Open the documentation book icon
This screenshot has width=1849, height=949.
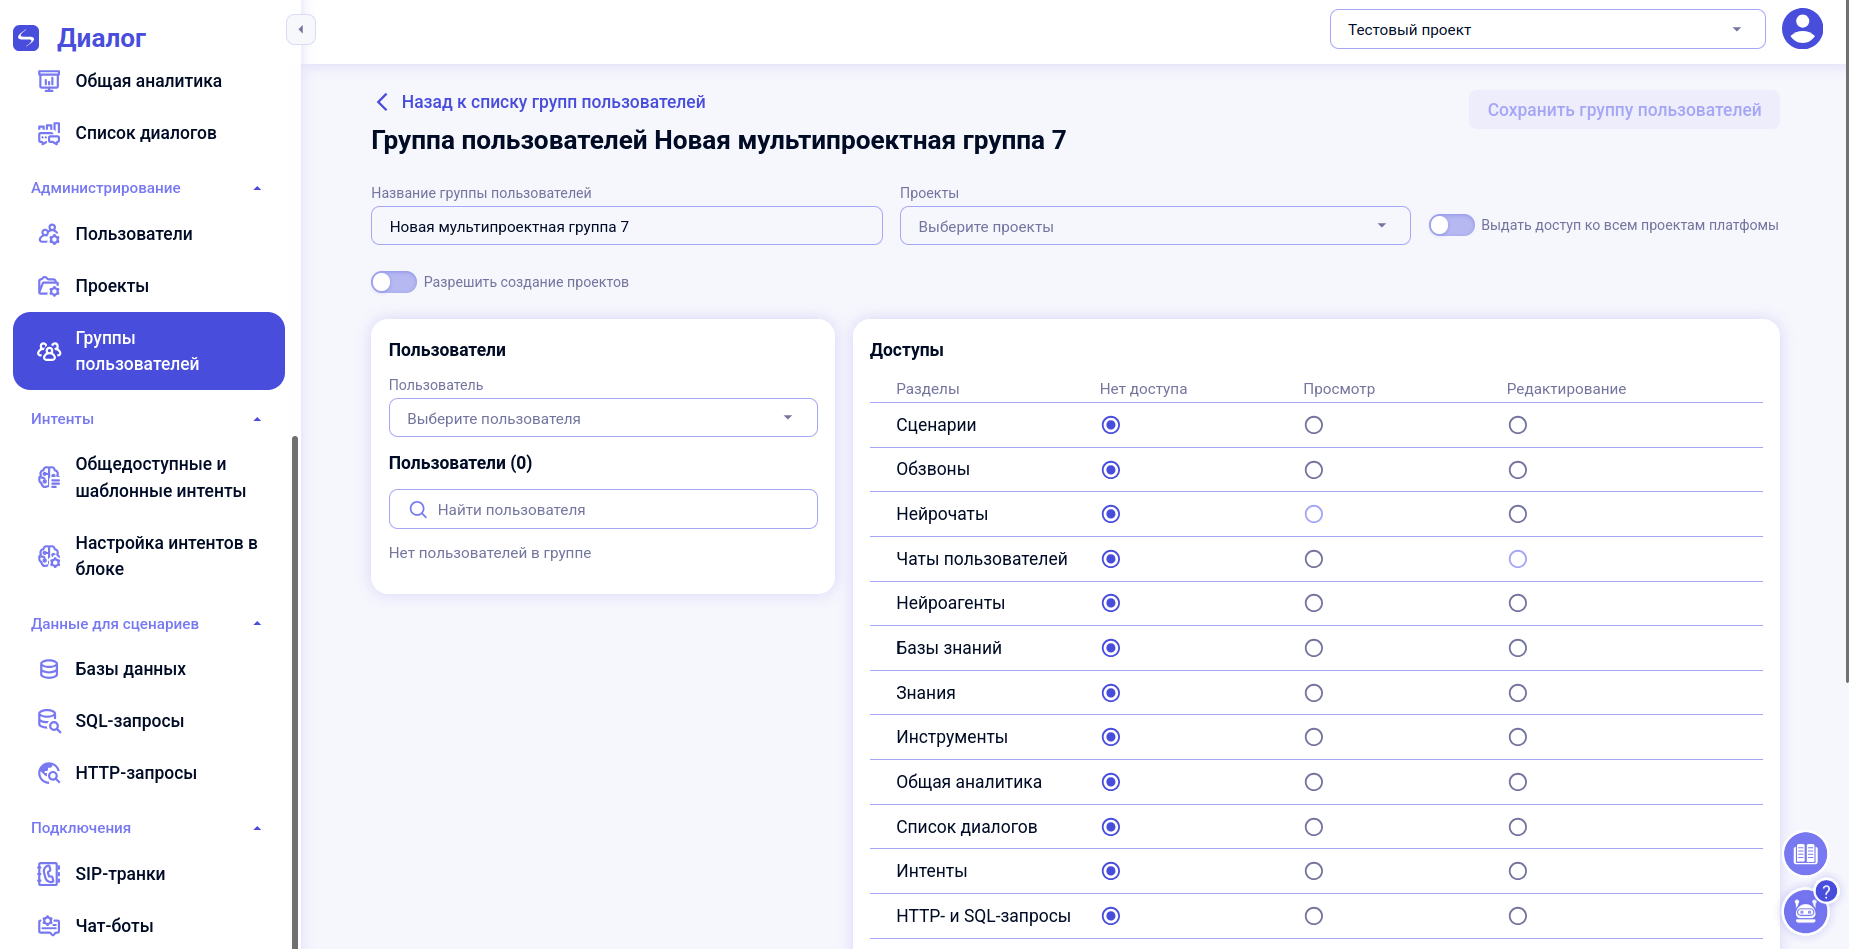pos(1805,854)
